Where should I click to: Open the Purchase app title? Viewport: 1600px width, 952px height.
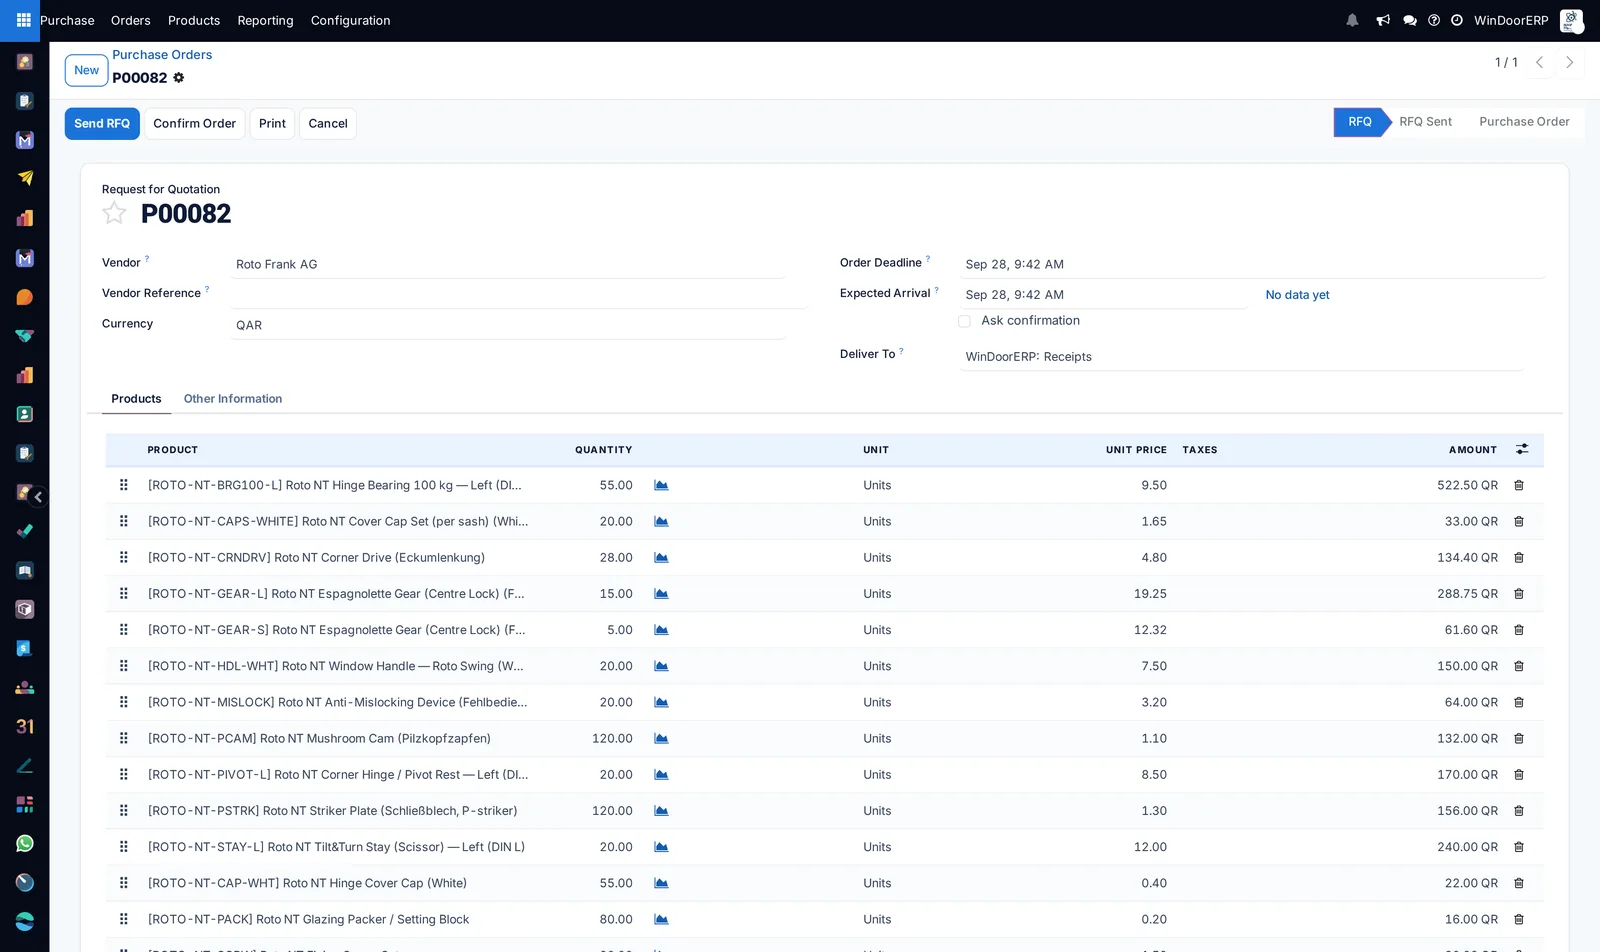point(67,20)
